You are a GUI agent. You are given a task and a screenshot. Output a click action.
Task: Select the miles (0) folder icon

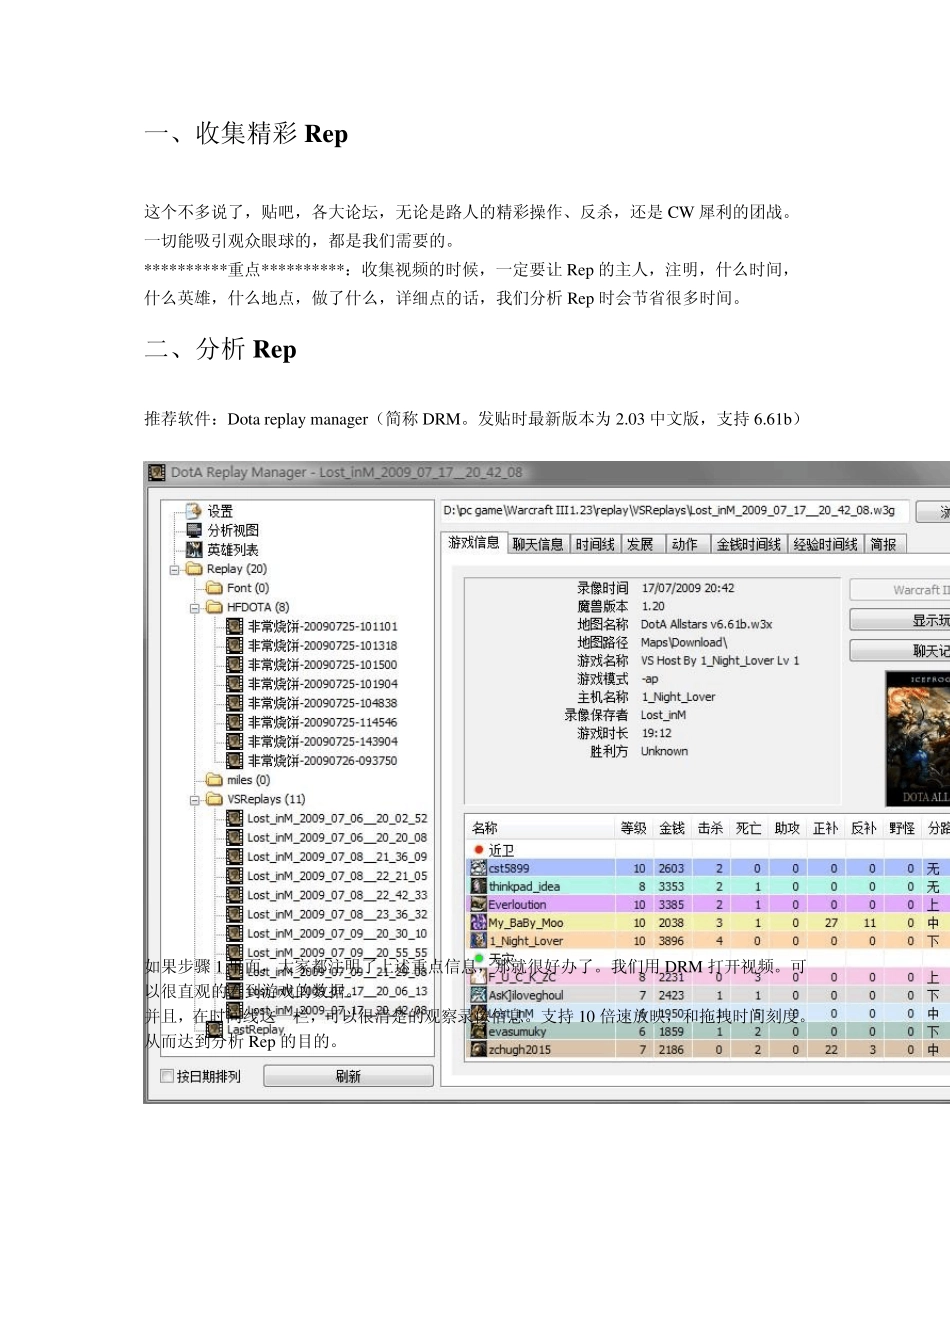pos(214,780)
